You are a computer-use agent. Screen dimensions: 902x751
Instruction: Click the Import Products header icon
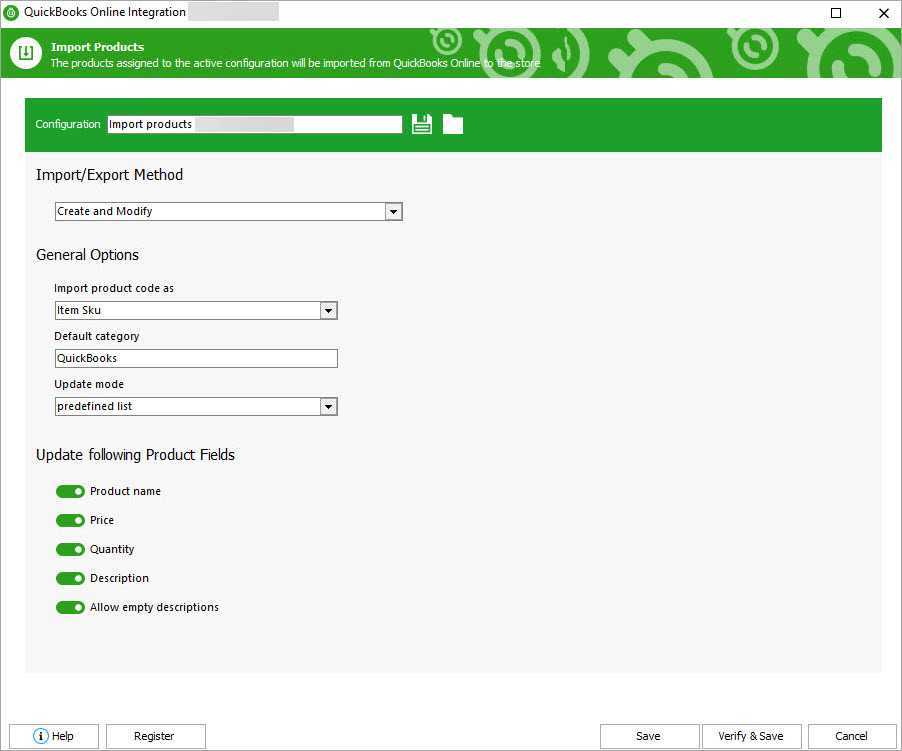coord(26,53)
